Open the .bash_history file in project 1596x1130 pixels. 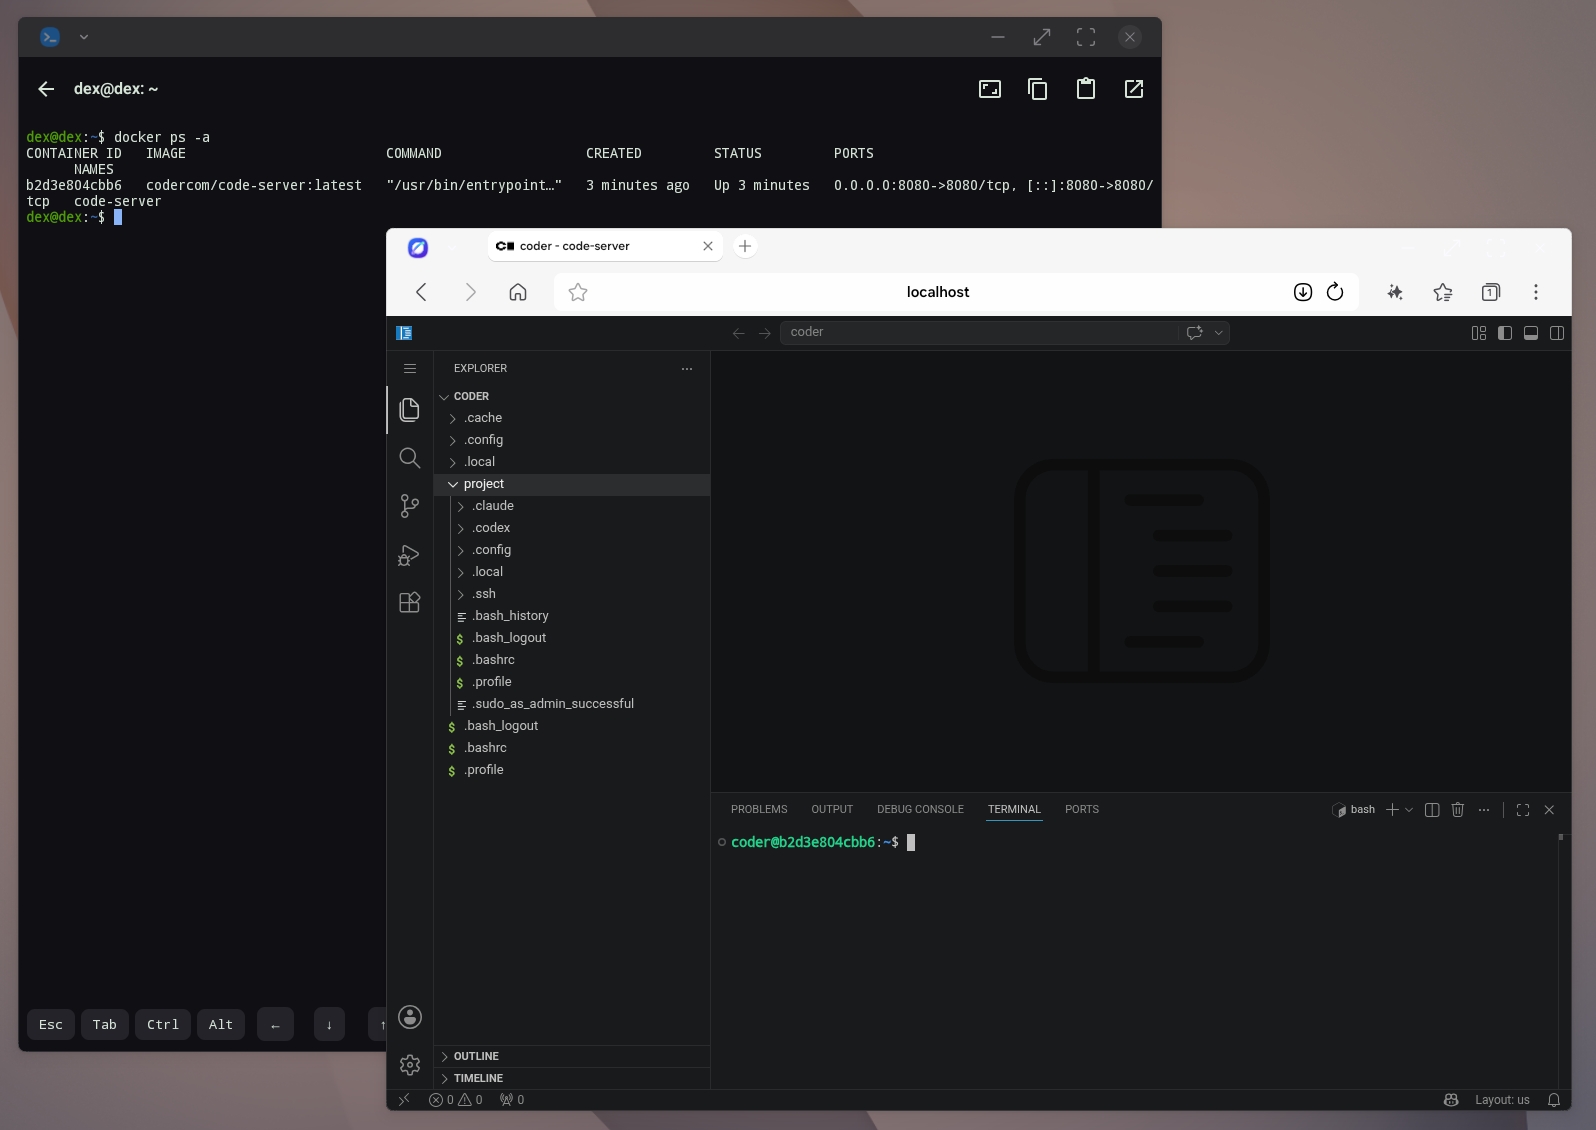pyautogui.click(x=572, y=616)
